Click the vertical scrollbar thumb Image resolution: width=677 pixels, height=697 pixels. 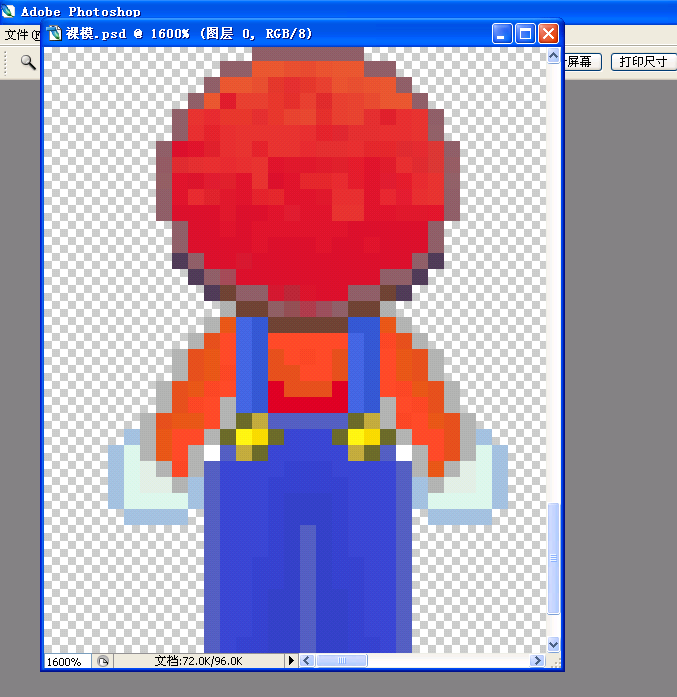click(553, 558)
